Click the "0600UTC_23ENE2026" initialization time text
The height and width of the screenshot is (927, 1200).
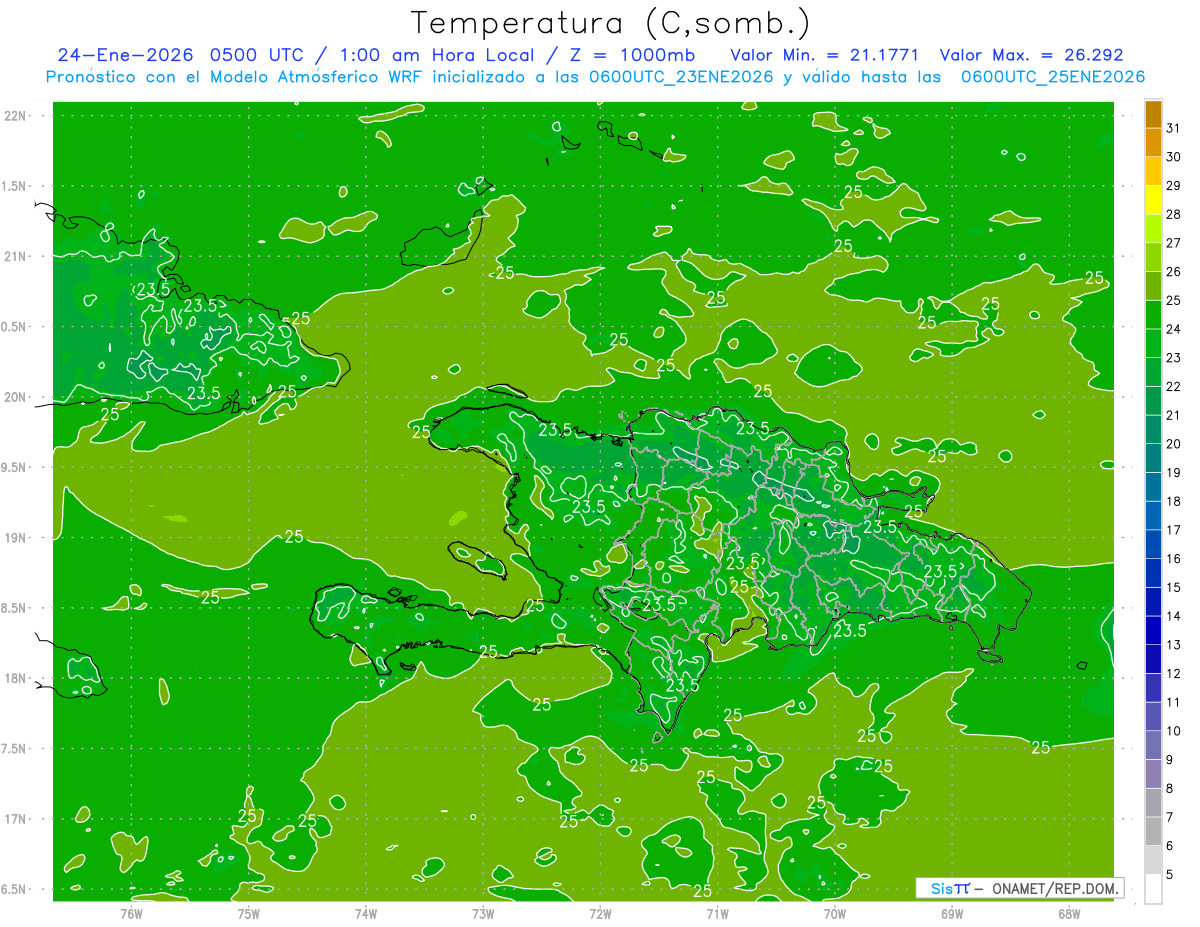pos(682,77)
